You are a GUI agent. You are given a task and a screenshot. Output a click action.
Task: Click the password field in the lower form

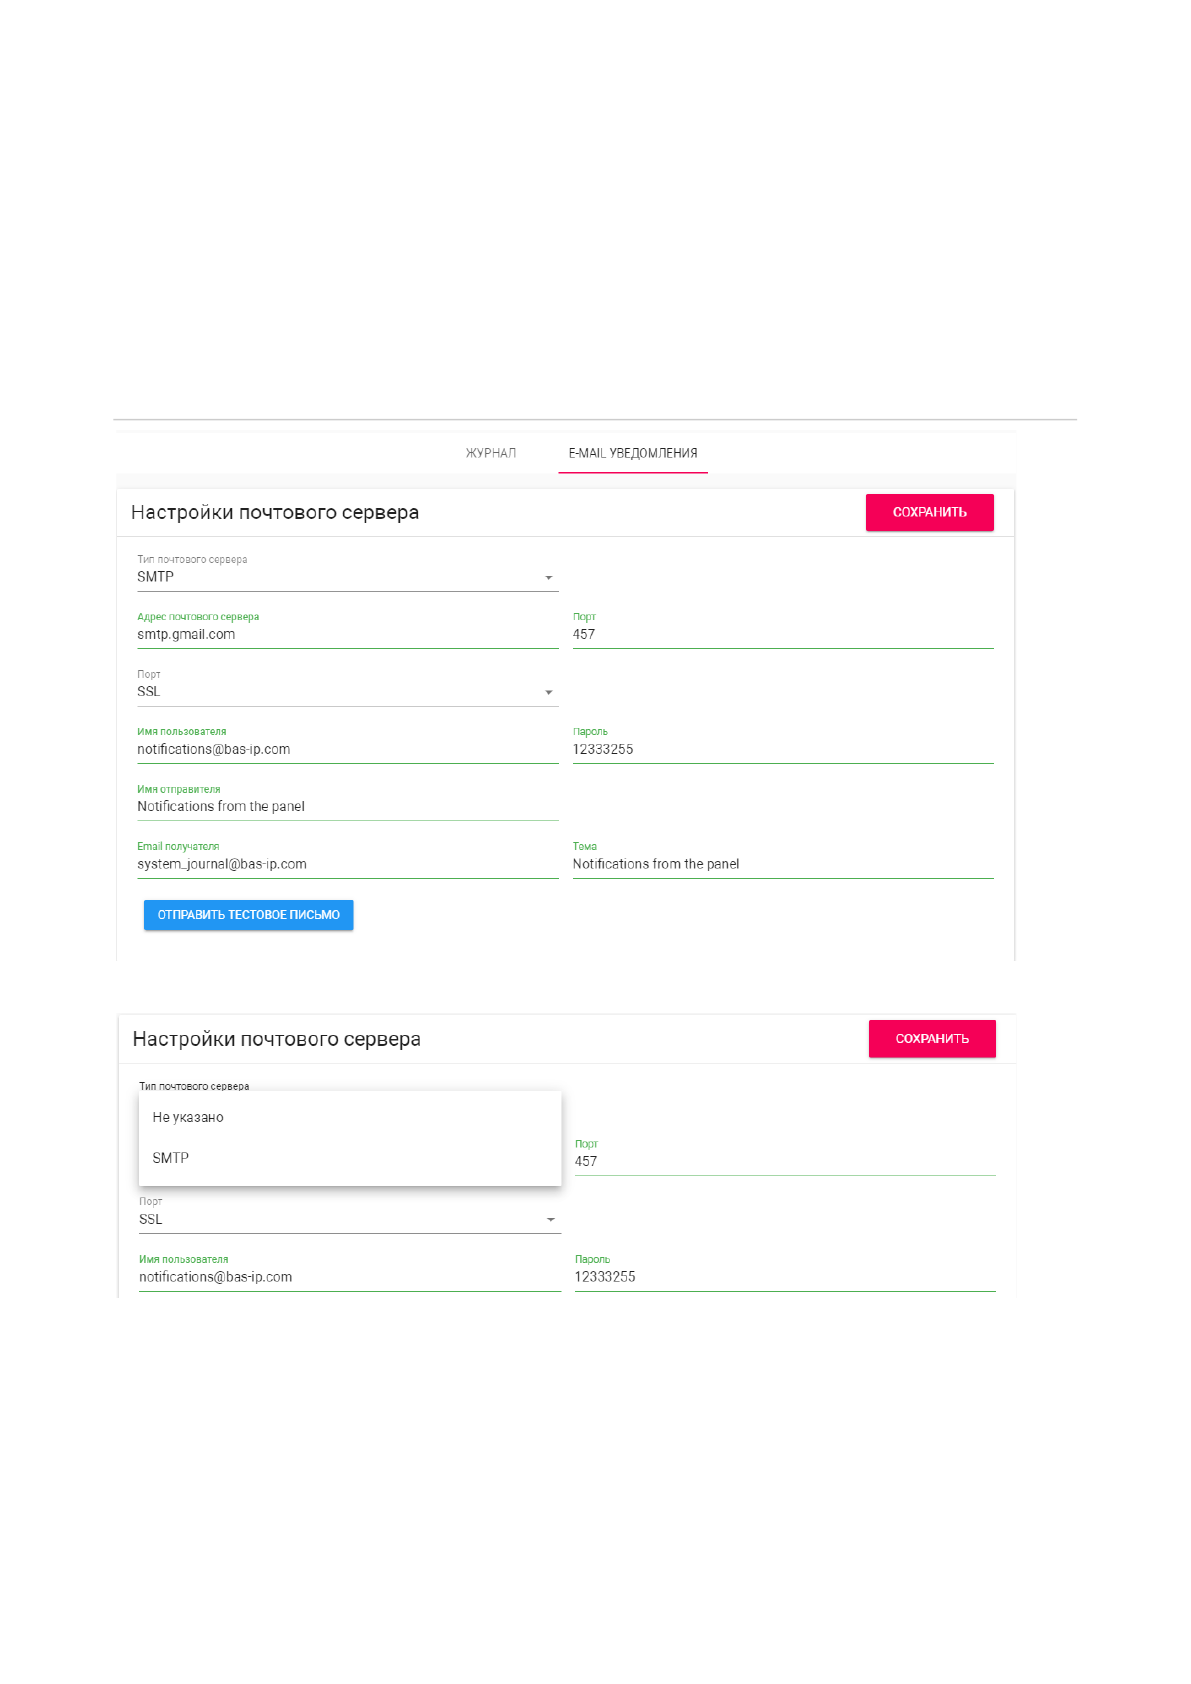coord(784,1277)
